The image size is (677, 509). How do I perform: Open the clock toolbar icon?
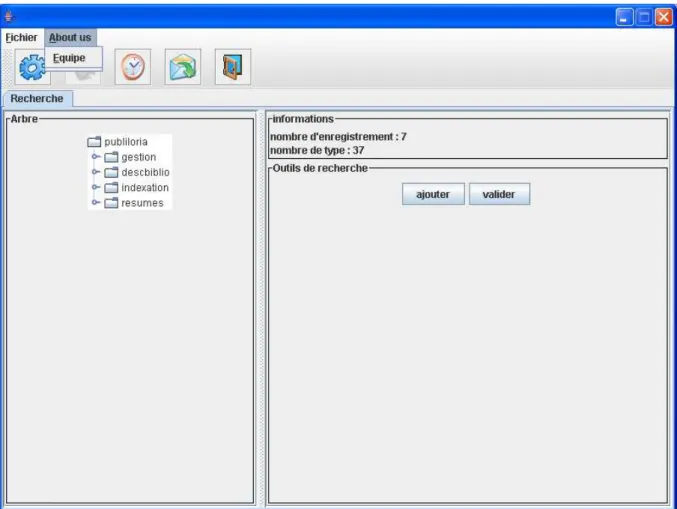point(133,67)
